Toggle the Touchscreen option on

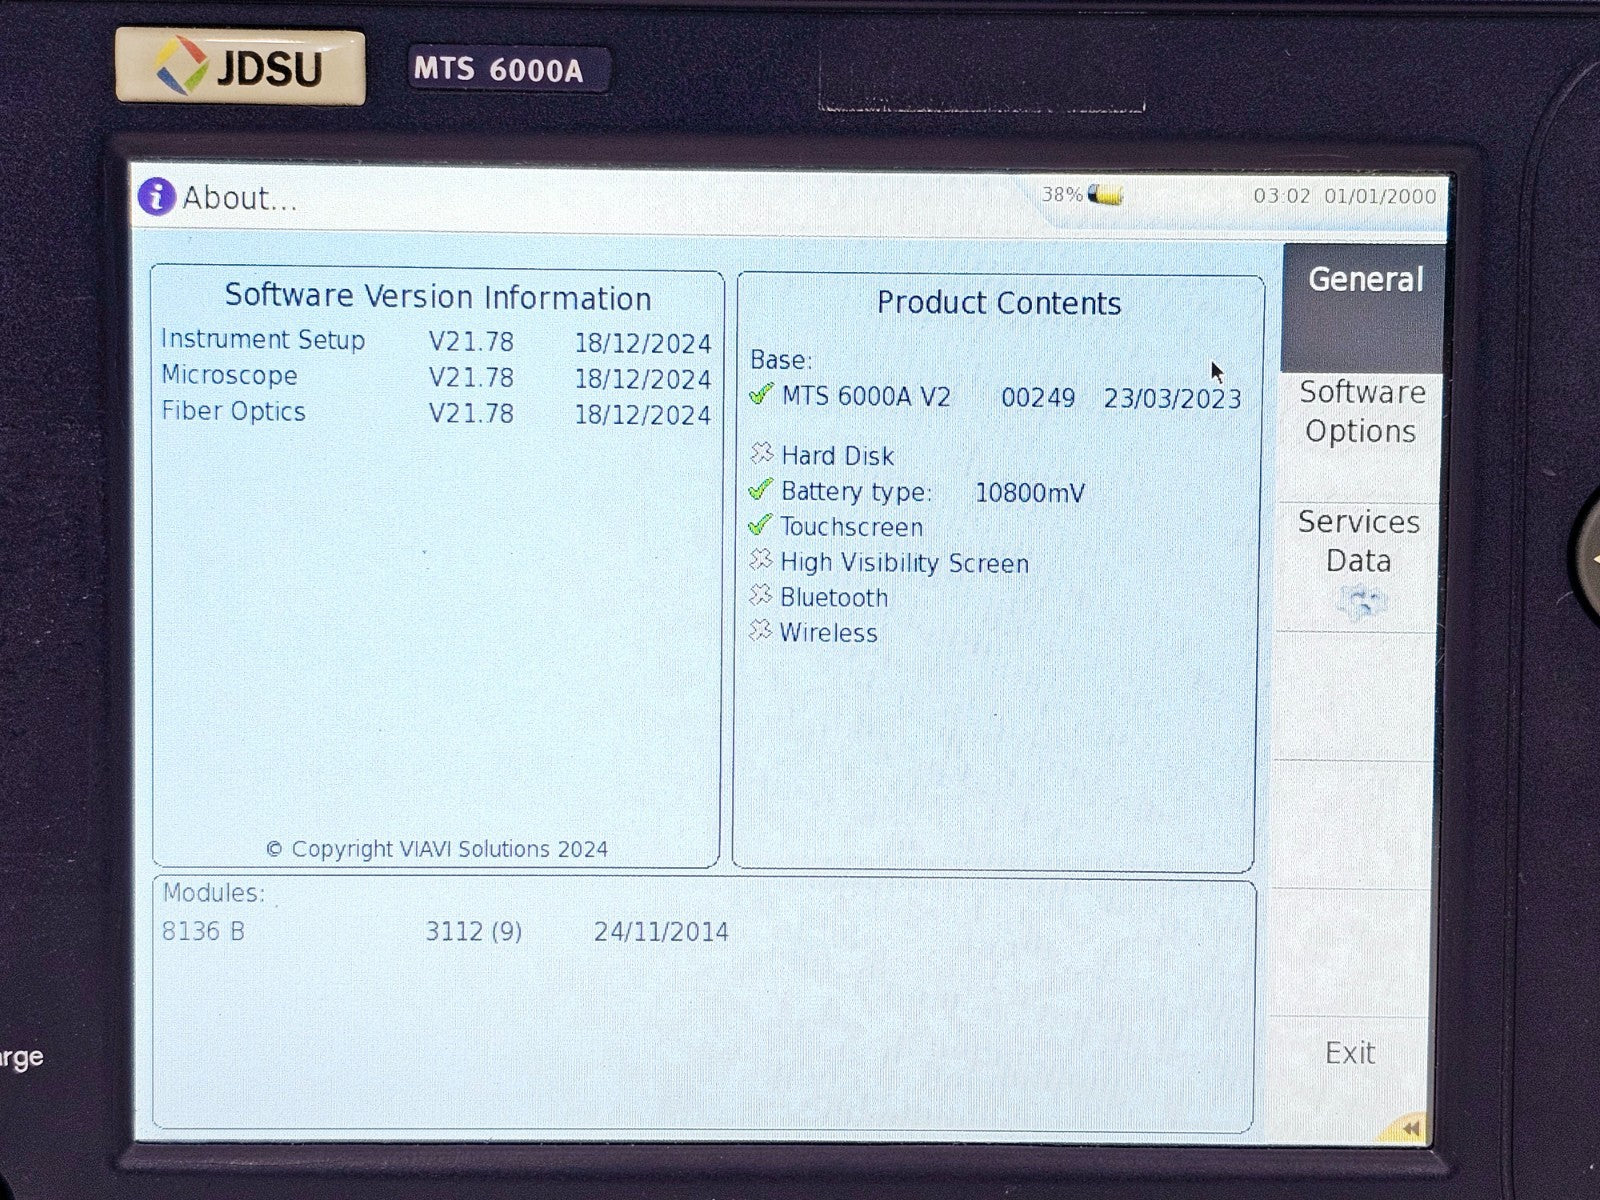850,526
